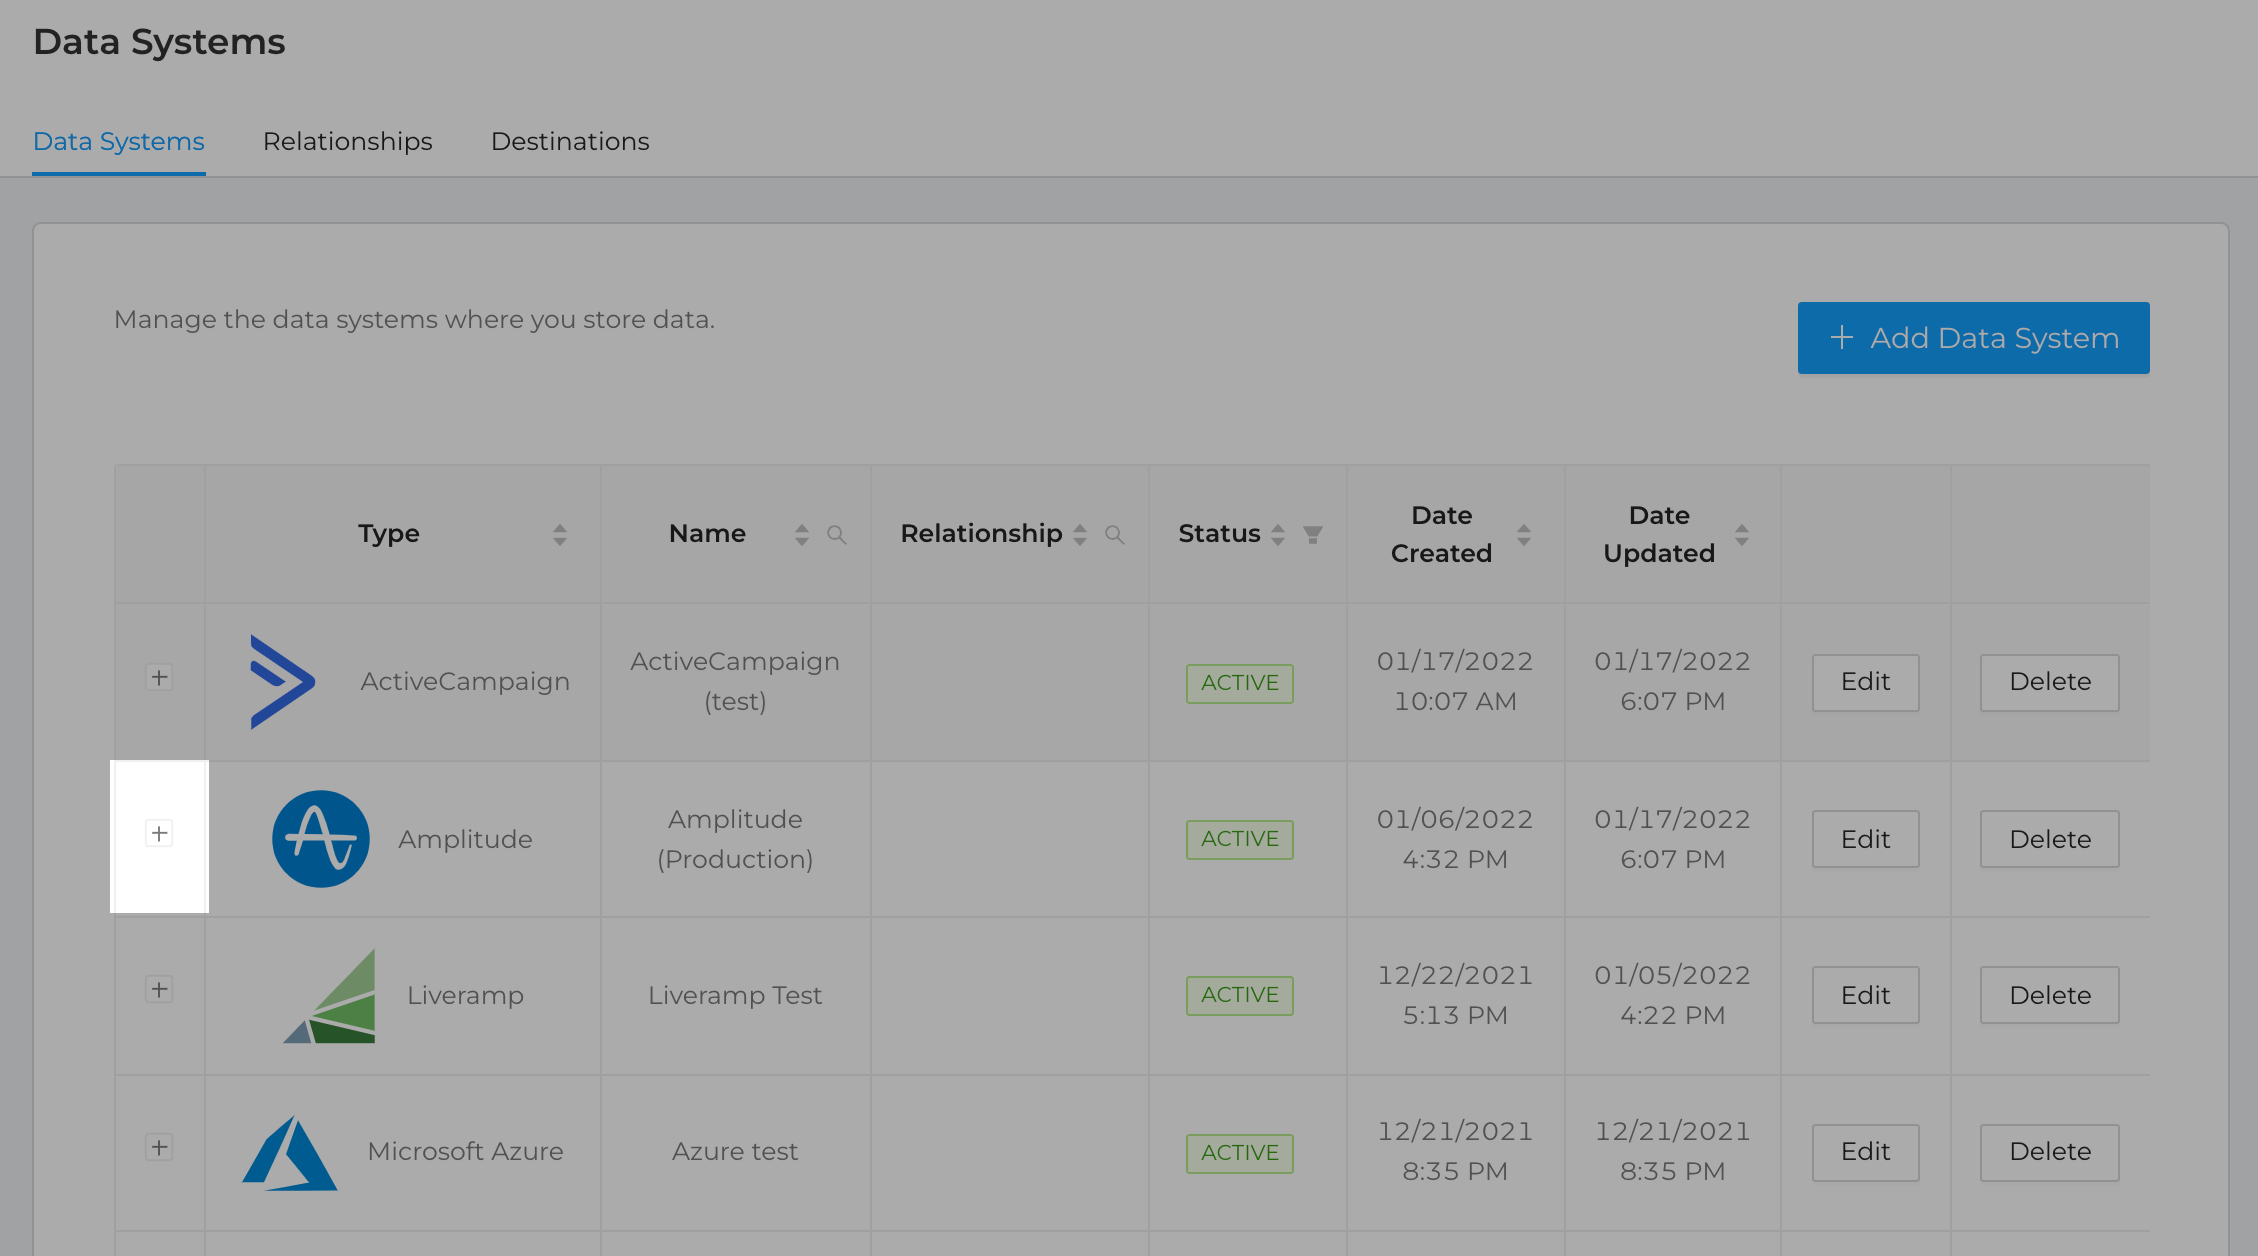Select the 'ActiveCampaign (test)' name cell
Screen dimensions: 2258x1256
pos(735,682)
